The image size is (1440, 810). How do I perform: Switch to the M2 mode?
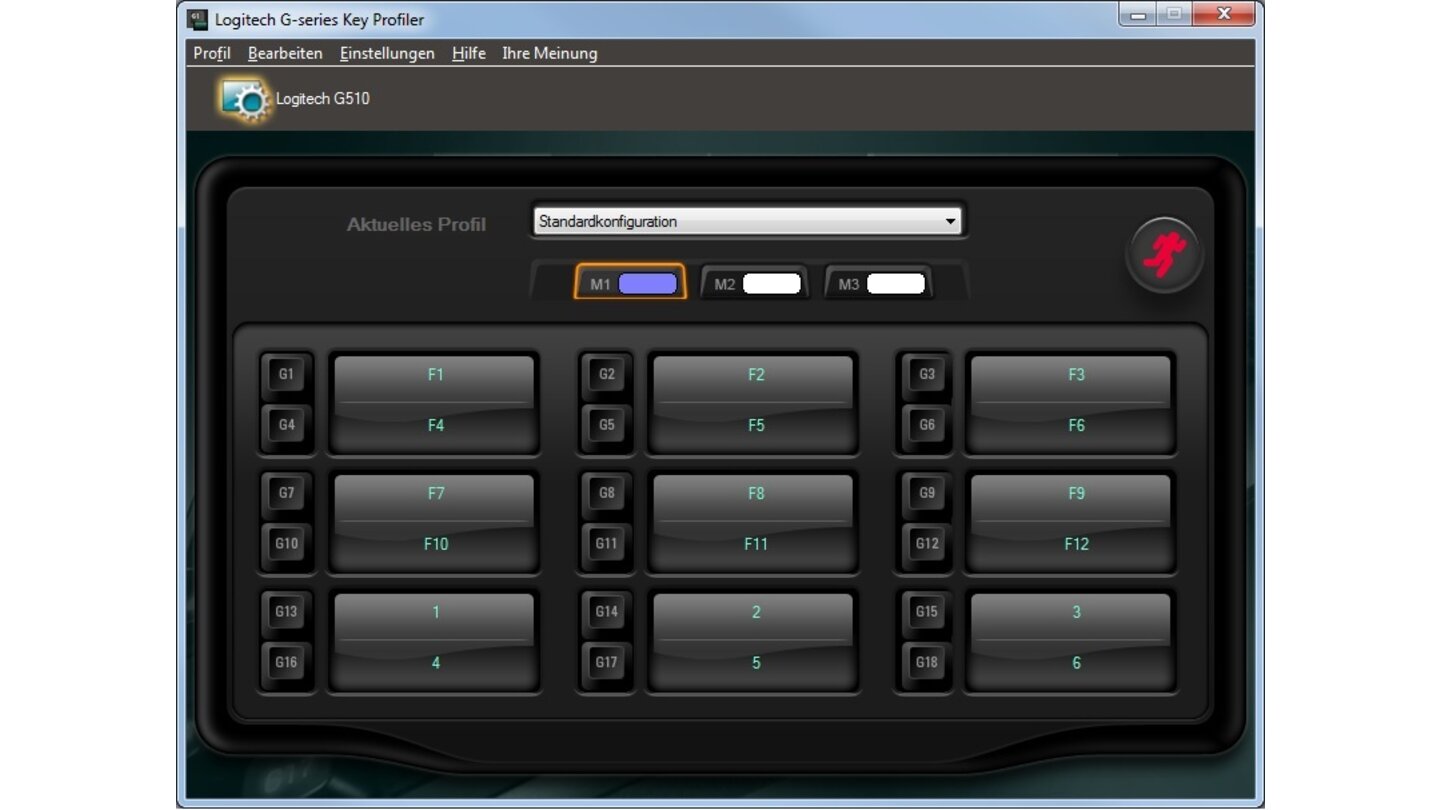pyautogui.click(x=754, y=284)
